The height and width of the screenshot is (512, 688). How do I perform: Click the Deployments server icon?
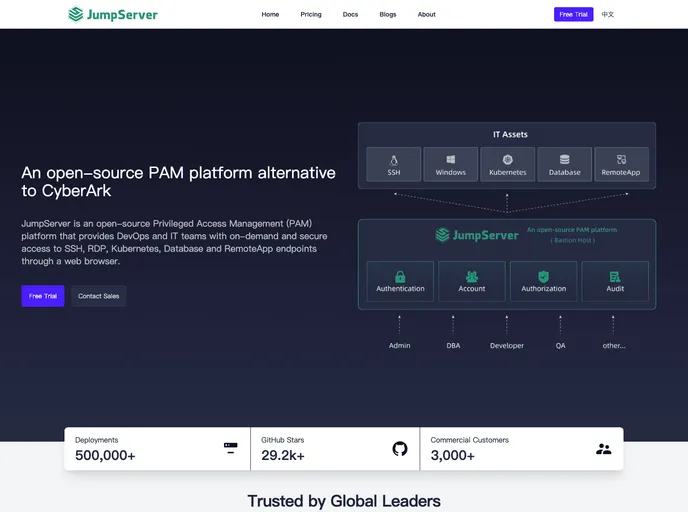pos(230,448)
